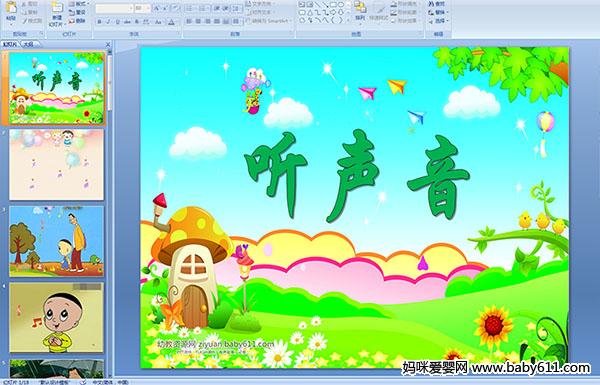Close the slides thumbnail pane
Screen dimensions: 600x385
(108, 44)
